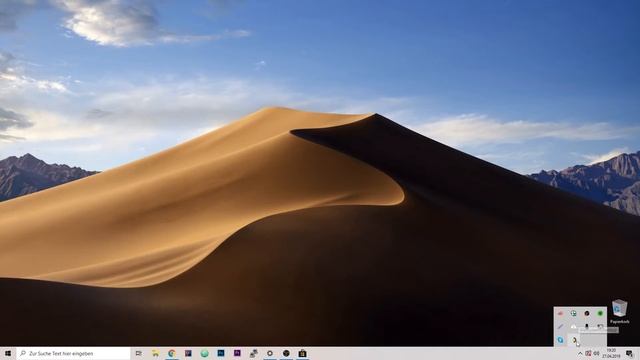Open the dark square app beside Chrome
Screen dimensions: 640x360
pos(188,353)
